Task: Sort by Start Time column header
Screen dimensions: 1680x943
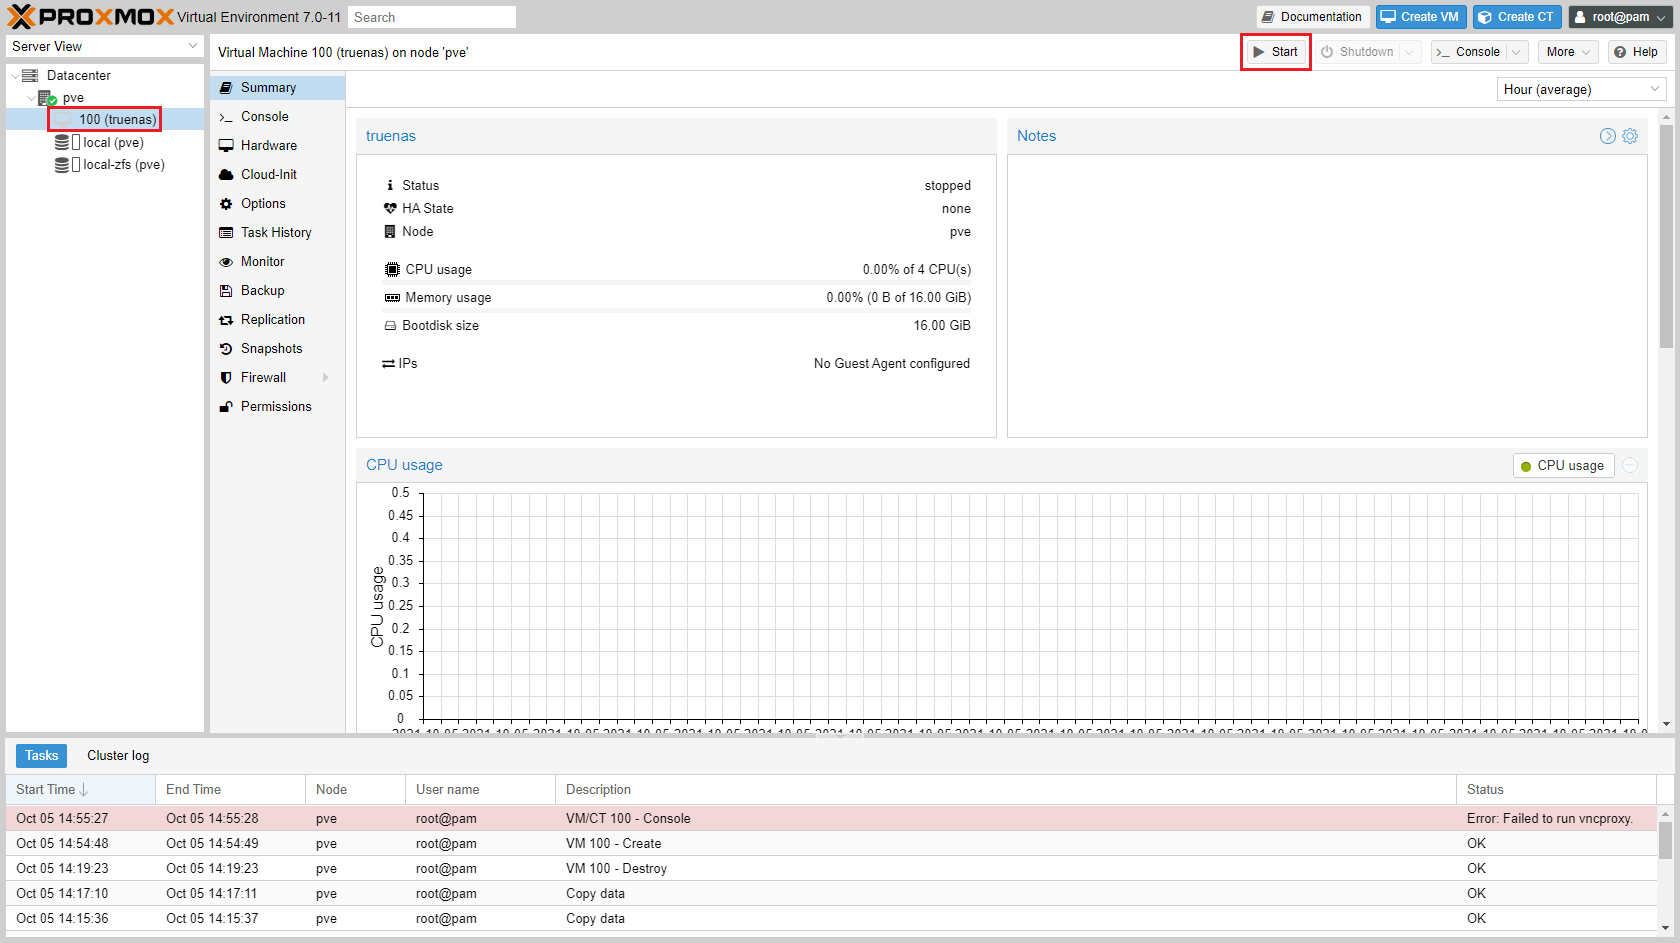Action: pos(81,790)
